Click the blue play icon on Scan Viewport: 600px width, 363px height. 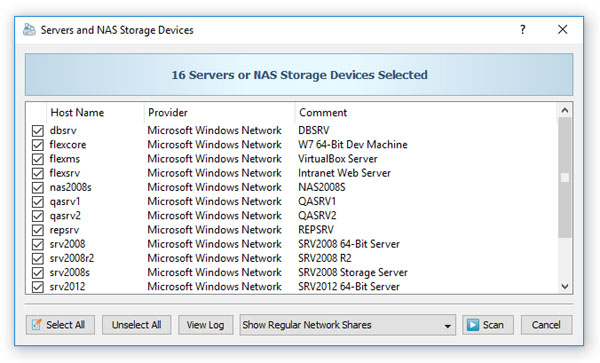pos(473,325)
